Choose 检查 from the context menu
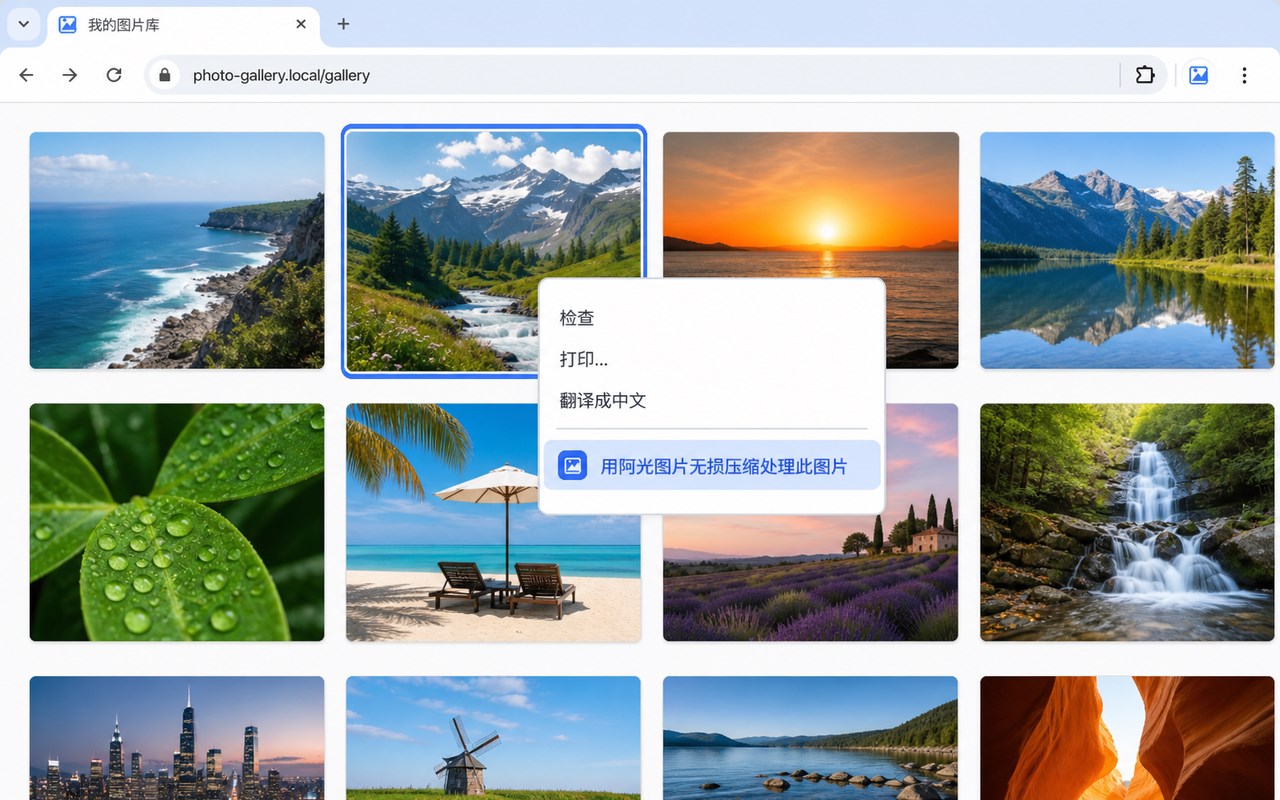The height and width of the screenshot is (800, 1280). (x=711, y=318)
